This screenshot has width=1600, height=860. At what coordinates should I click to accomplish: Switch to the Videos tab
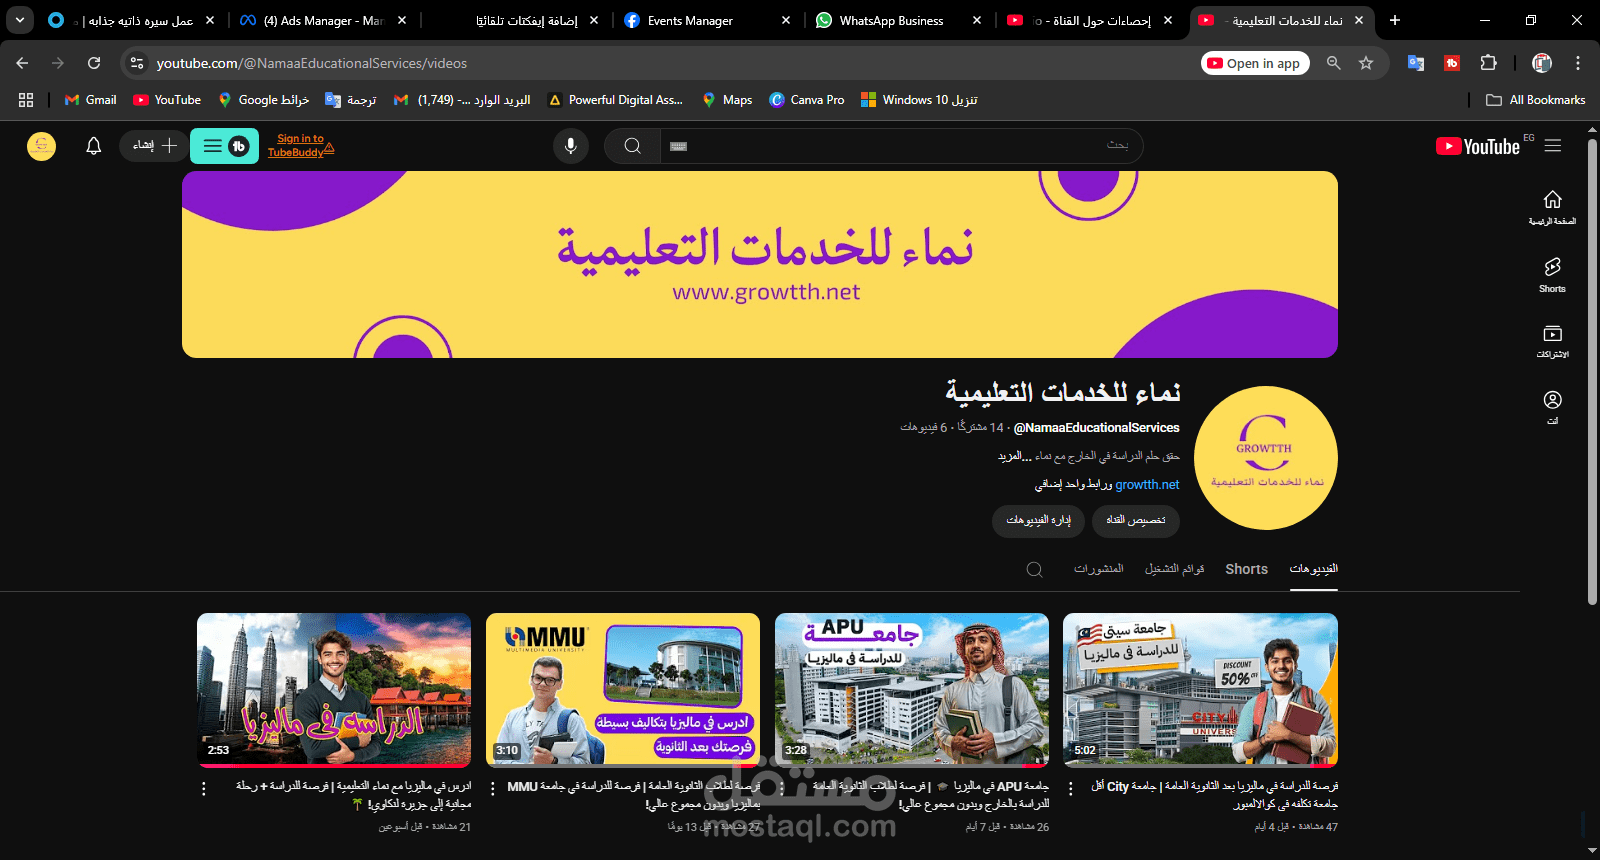[x=1313, y=569]
